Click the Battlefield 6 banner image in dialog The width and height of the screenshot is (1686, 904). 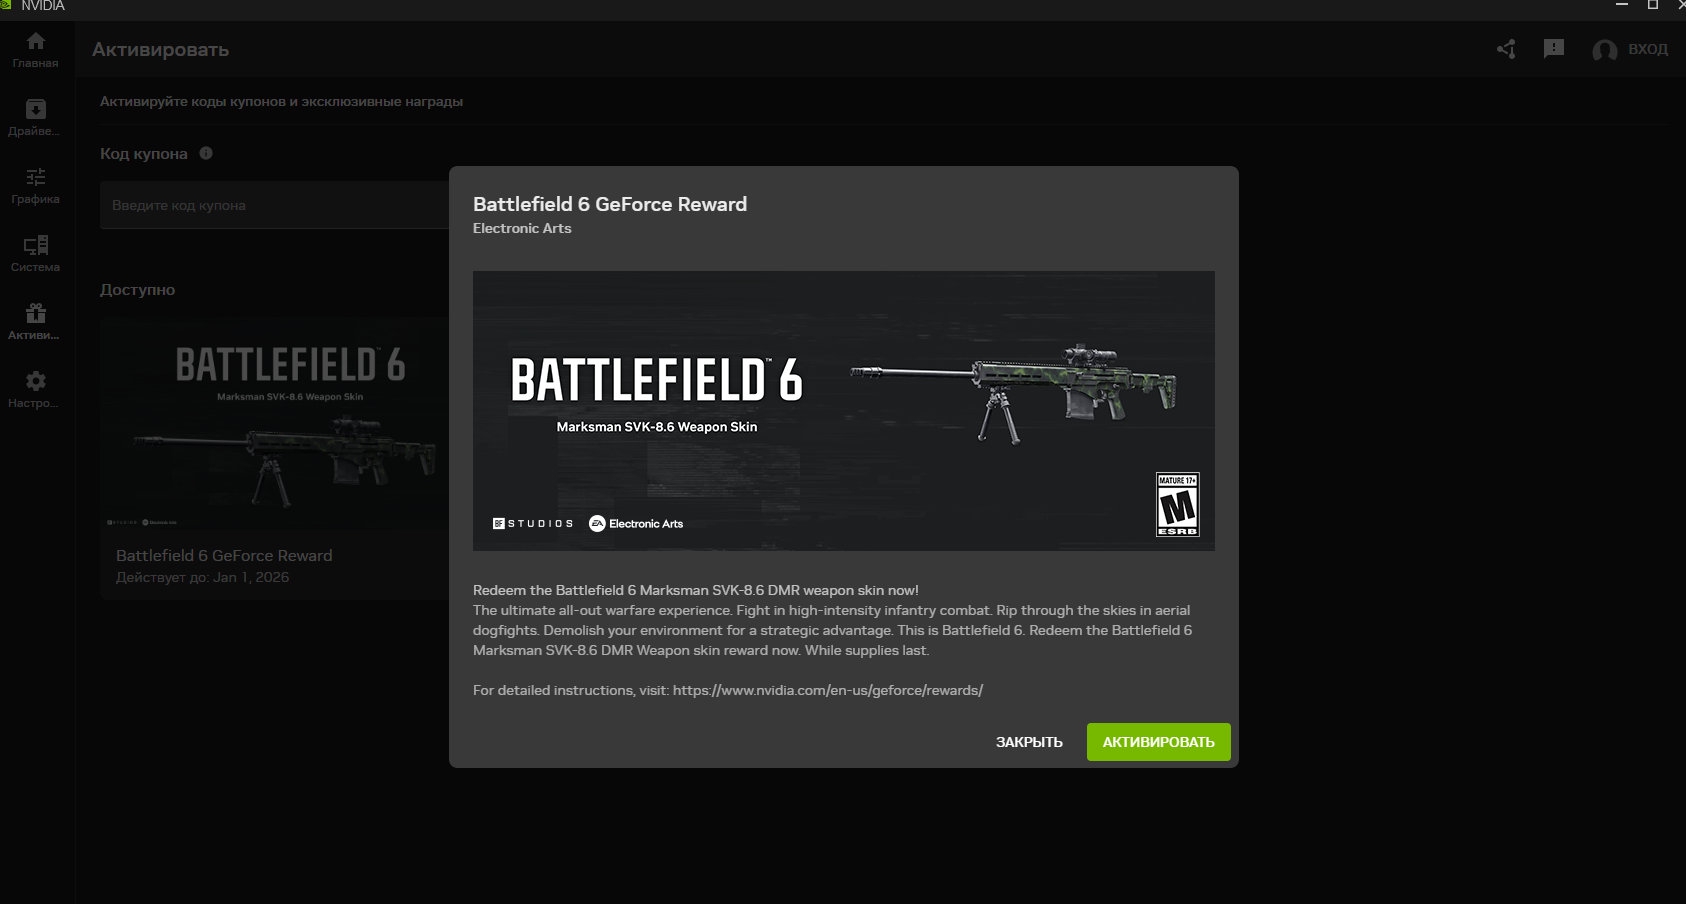click(844, 411)
